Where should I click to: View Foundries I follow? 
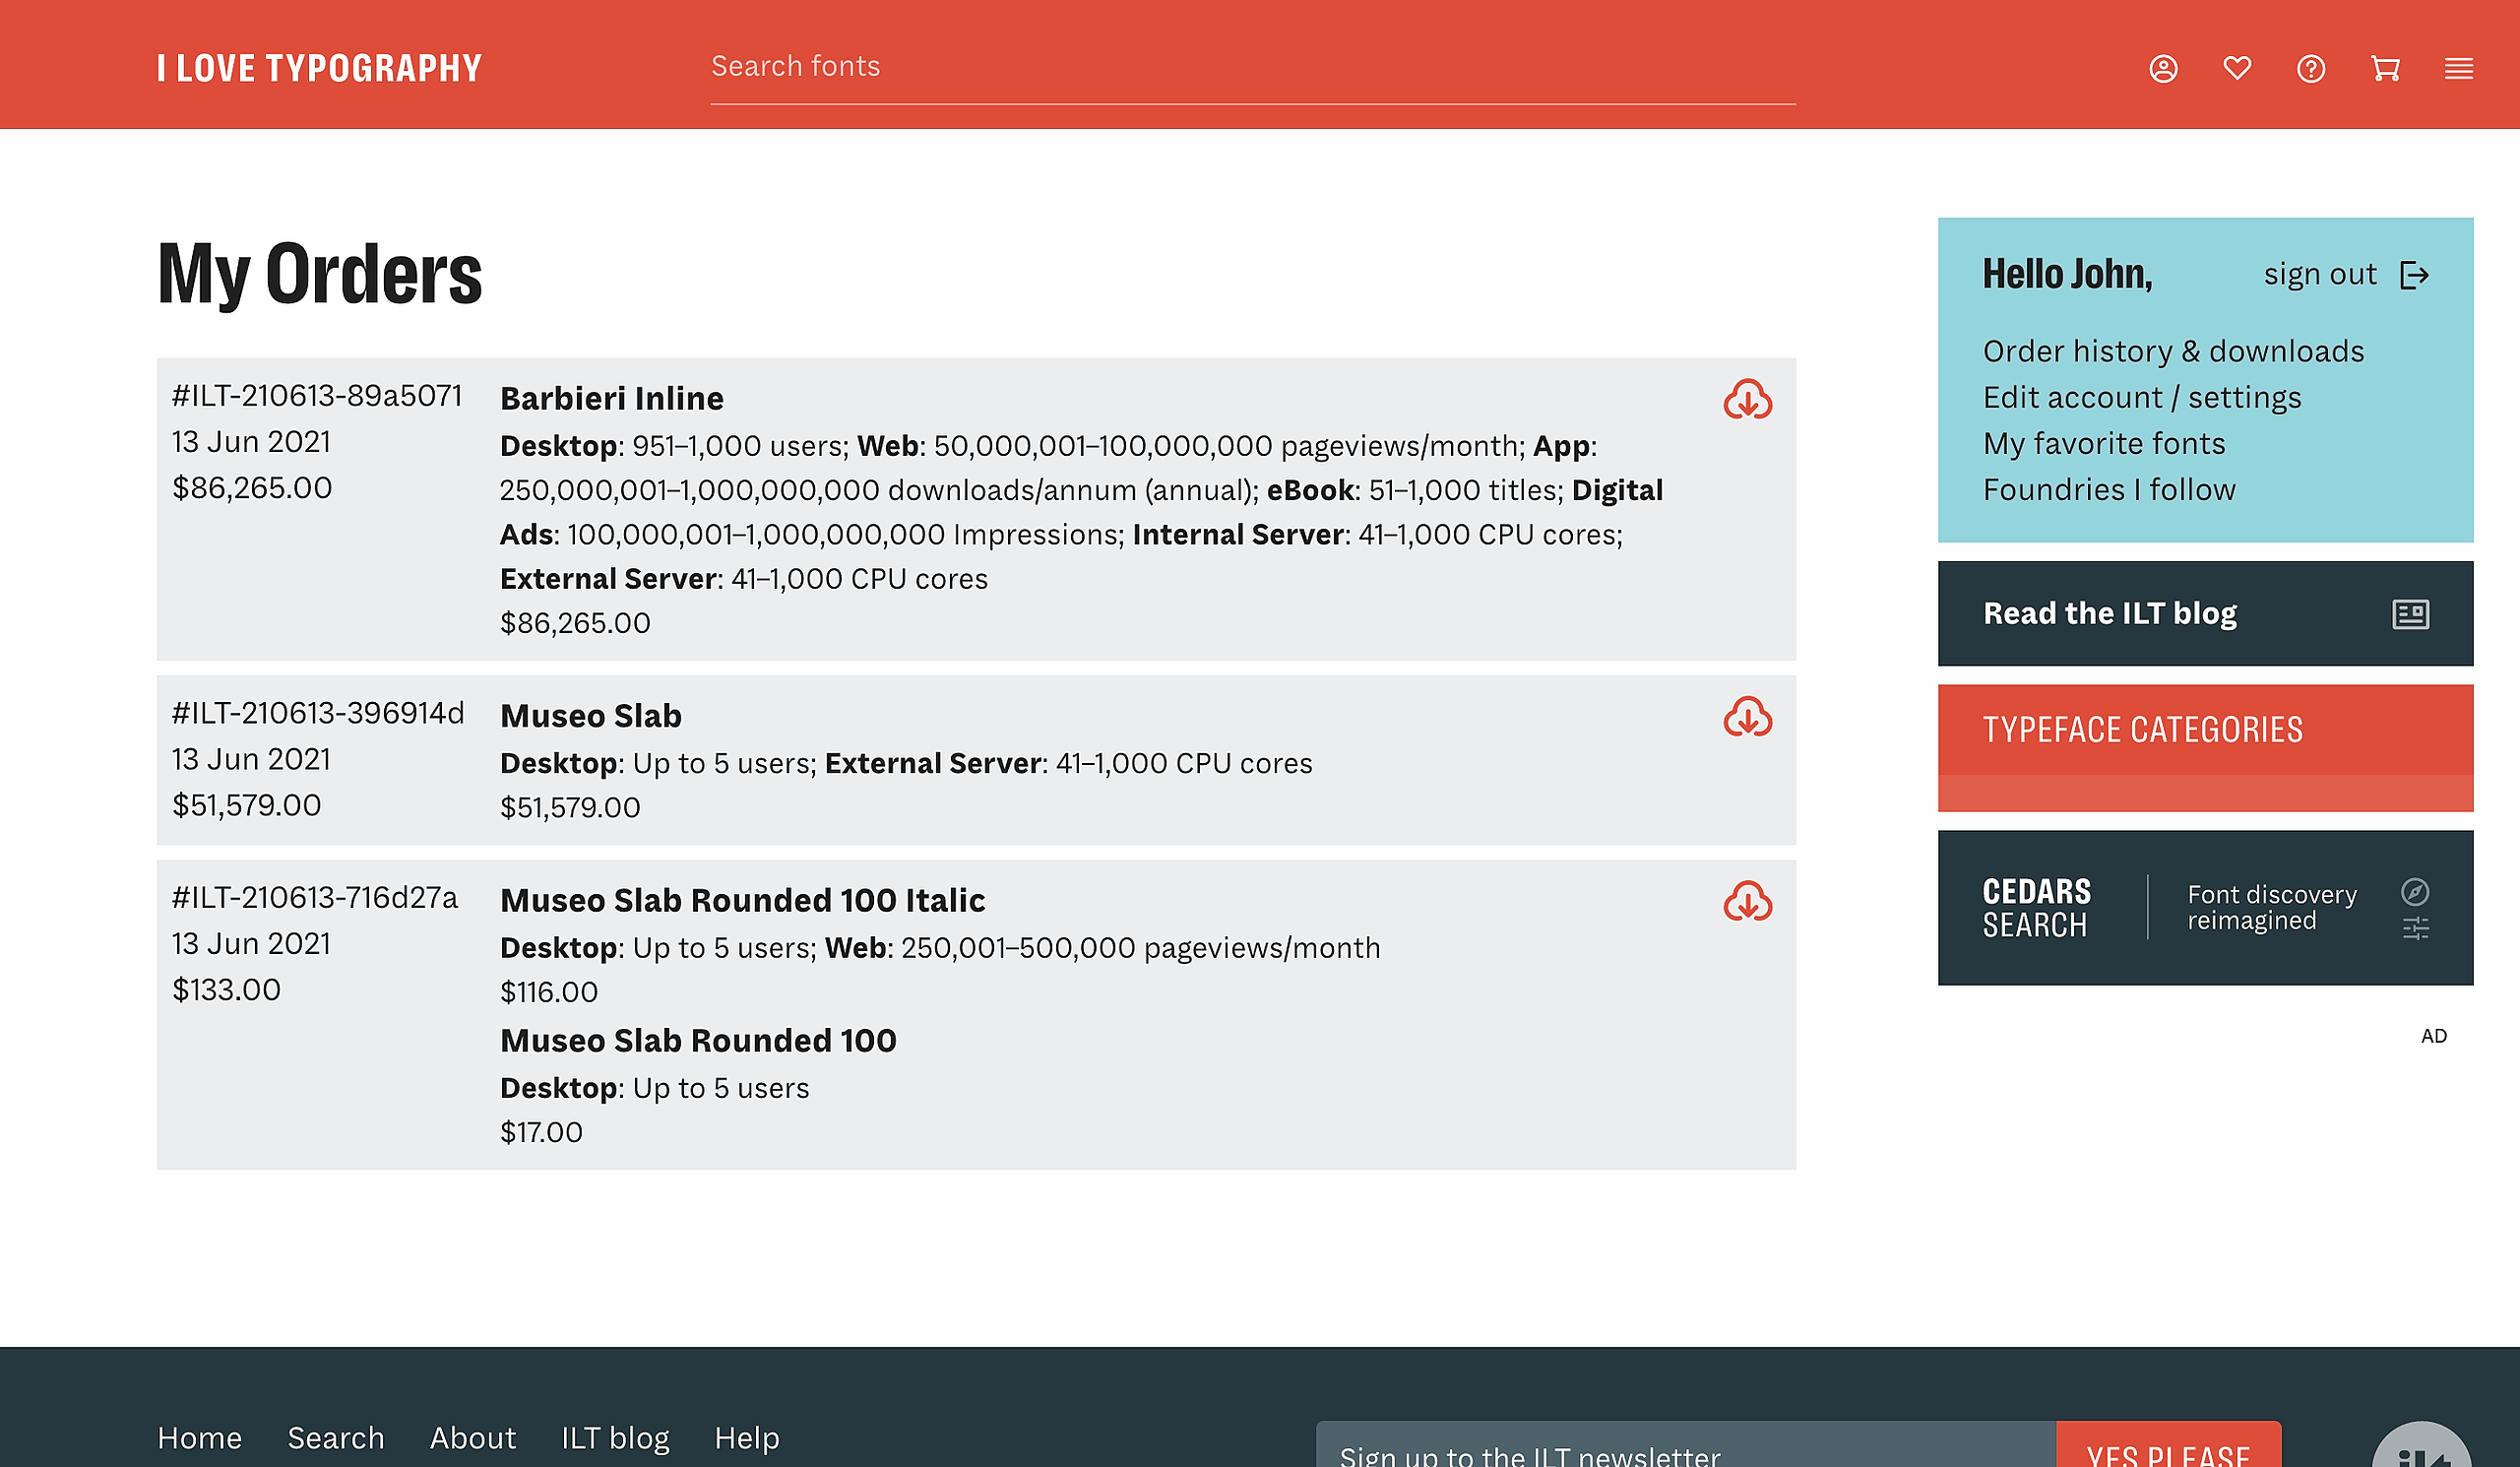(x=2109, y=490)
